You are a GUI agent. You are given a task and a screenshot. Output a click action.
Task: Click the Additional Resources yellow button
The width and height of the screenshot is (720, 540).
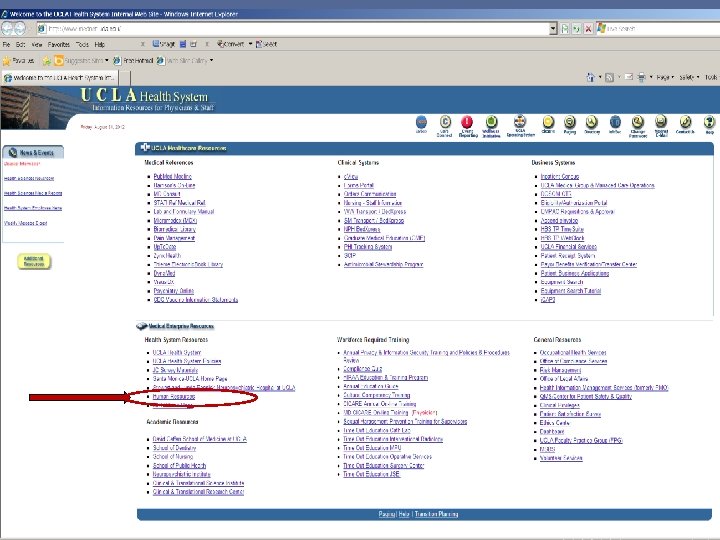34,261
